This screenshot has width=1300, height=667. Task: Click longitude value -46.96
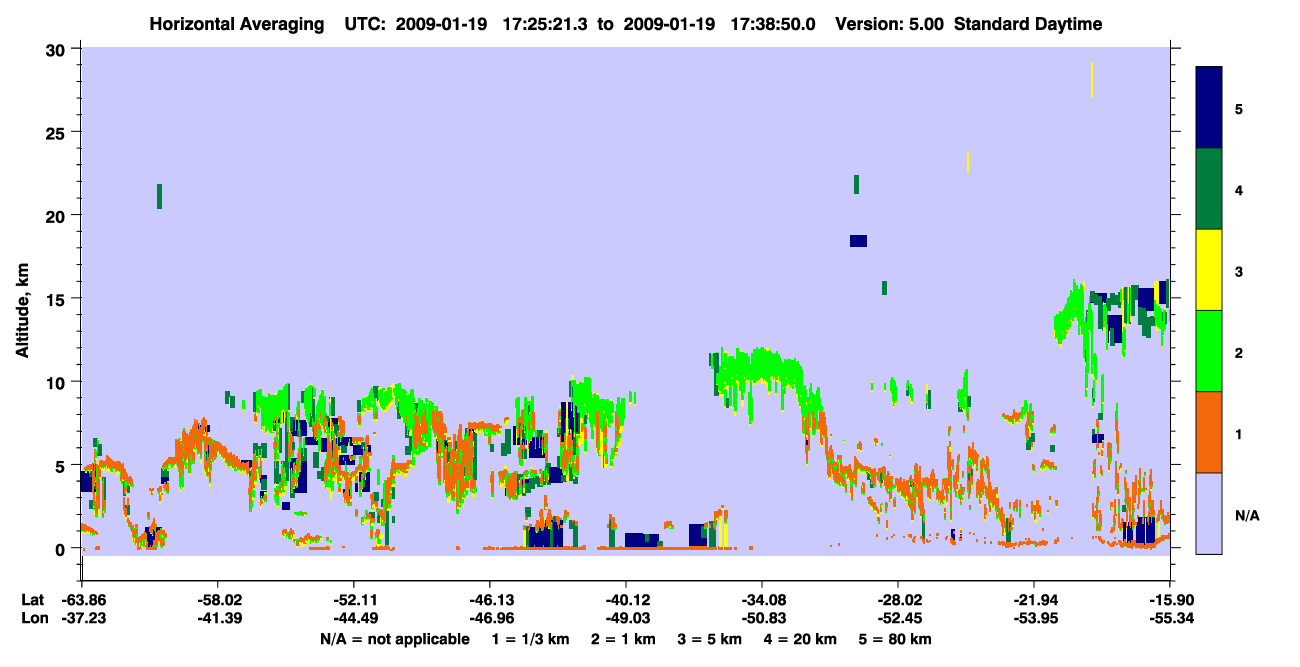tap(489, 618)
